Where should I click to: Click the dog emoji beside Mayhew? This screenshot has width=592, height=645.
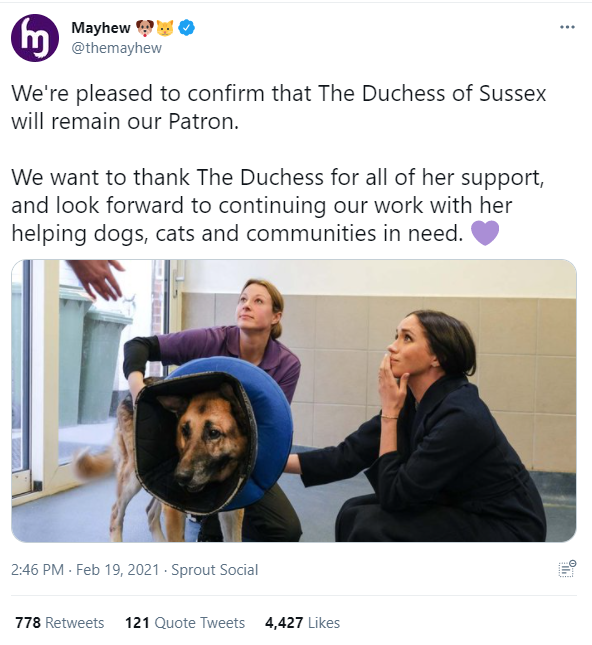click(x=145, y=28)
